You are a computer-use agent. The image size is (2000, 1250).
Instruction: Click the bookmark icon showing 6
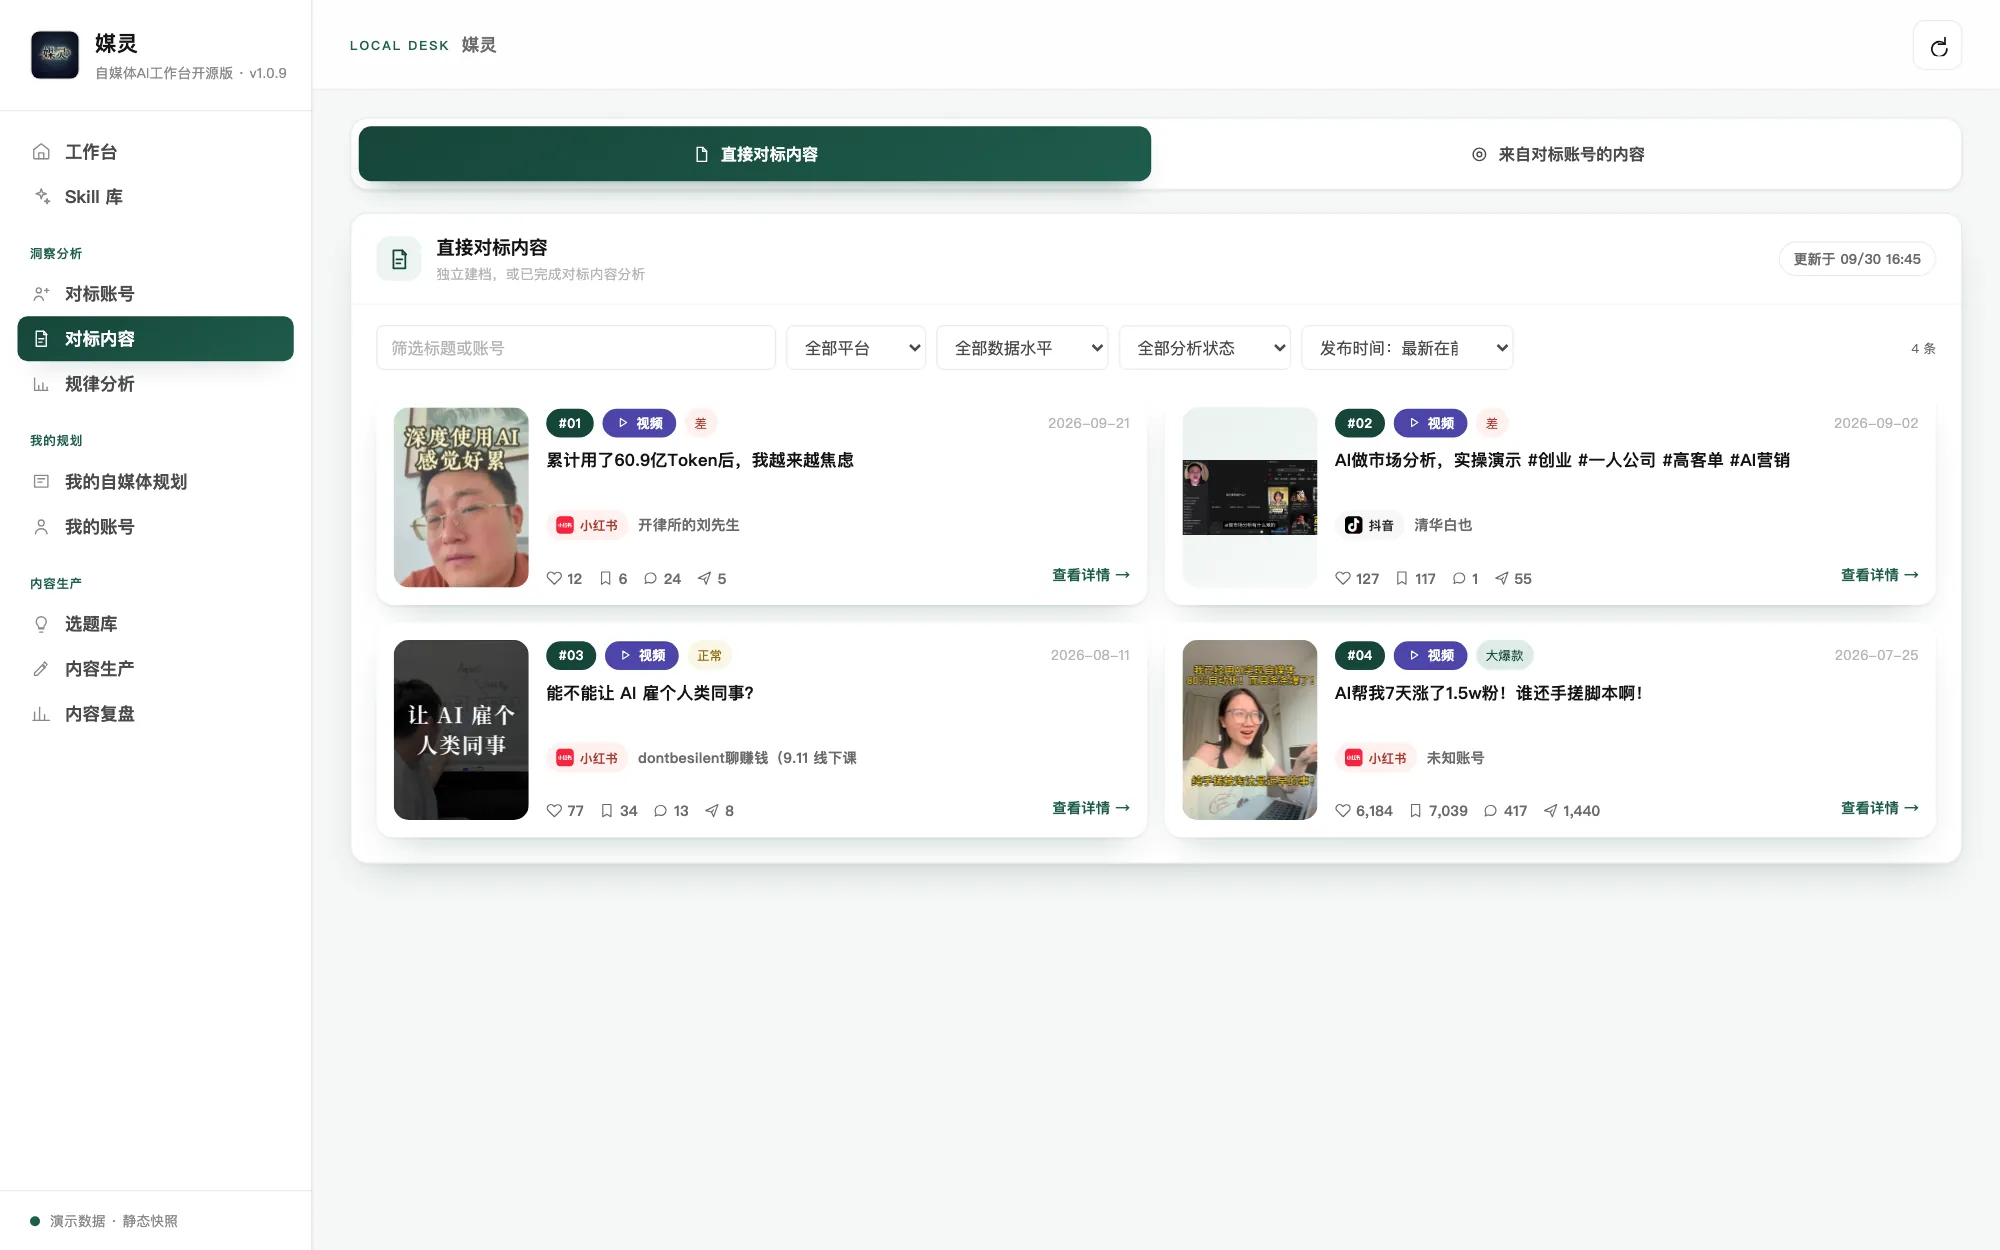[x=605, y=578]
